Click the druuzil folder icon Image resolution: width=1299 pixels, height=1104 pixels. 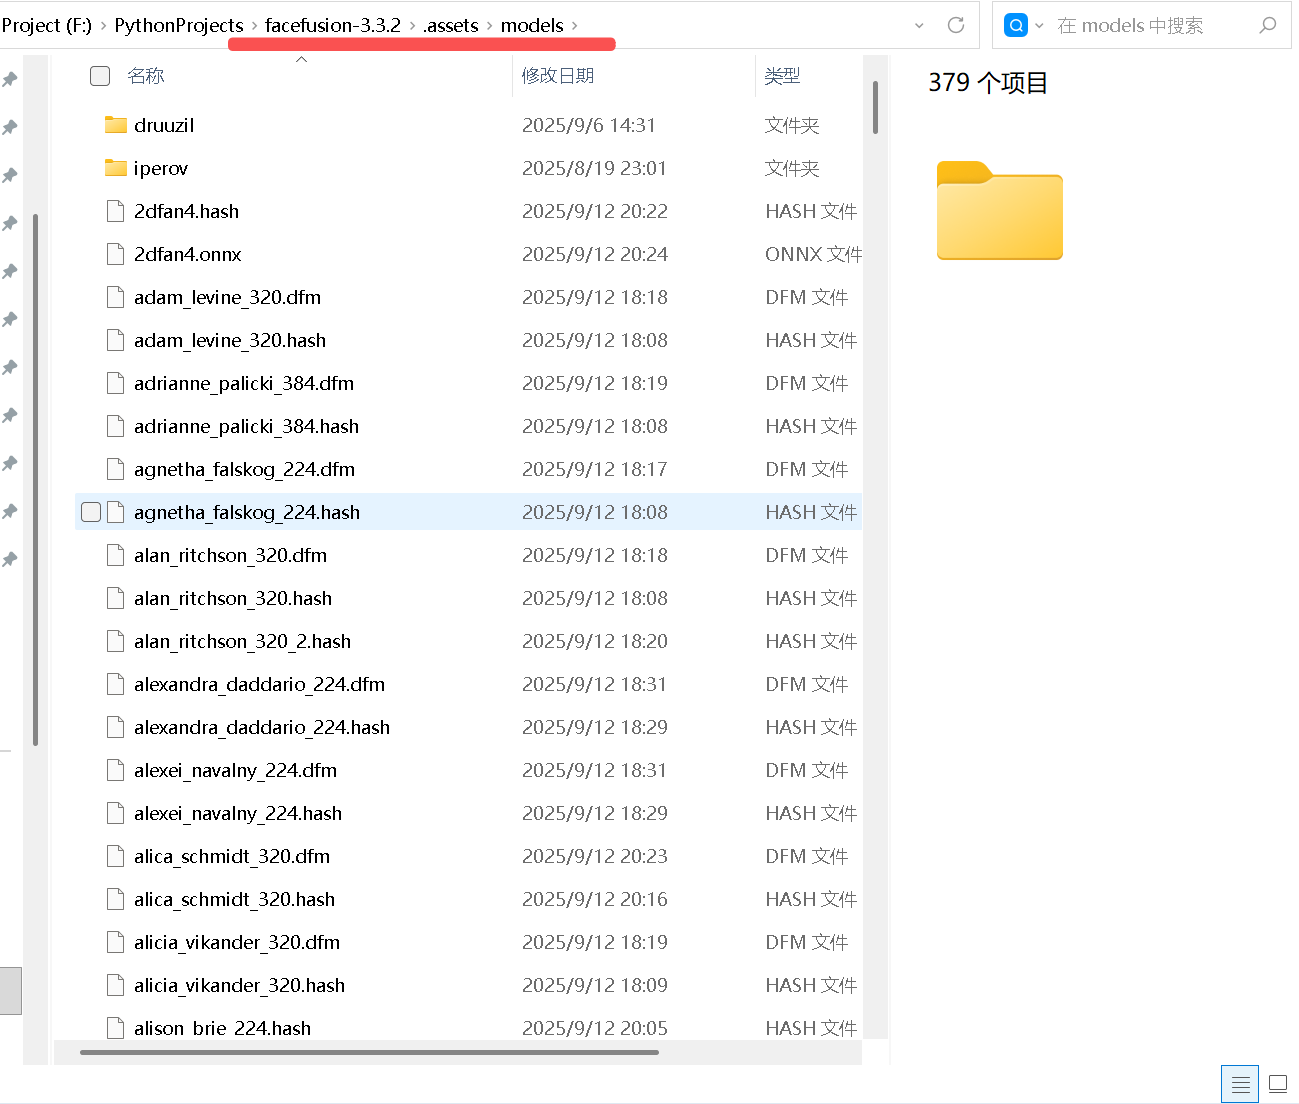(116, 125)
